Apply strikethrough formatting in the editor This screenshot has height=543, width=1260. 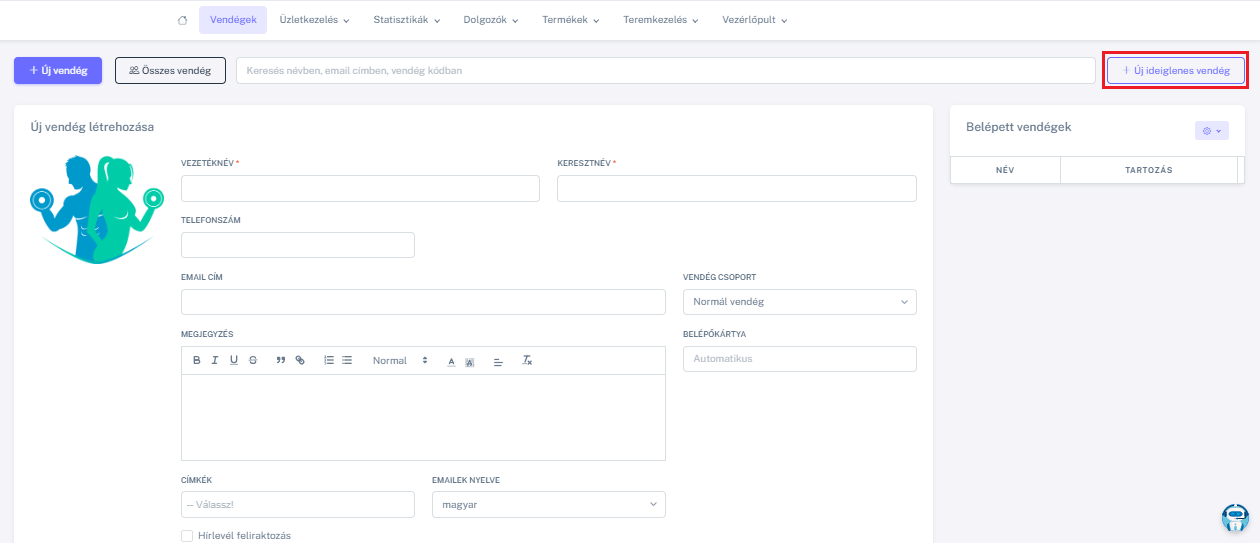[252, 360]
